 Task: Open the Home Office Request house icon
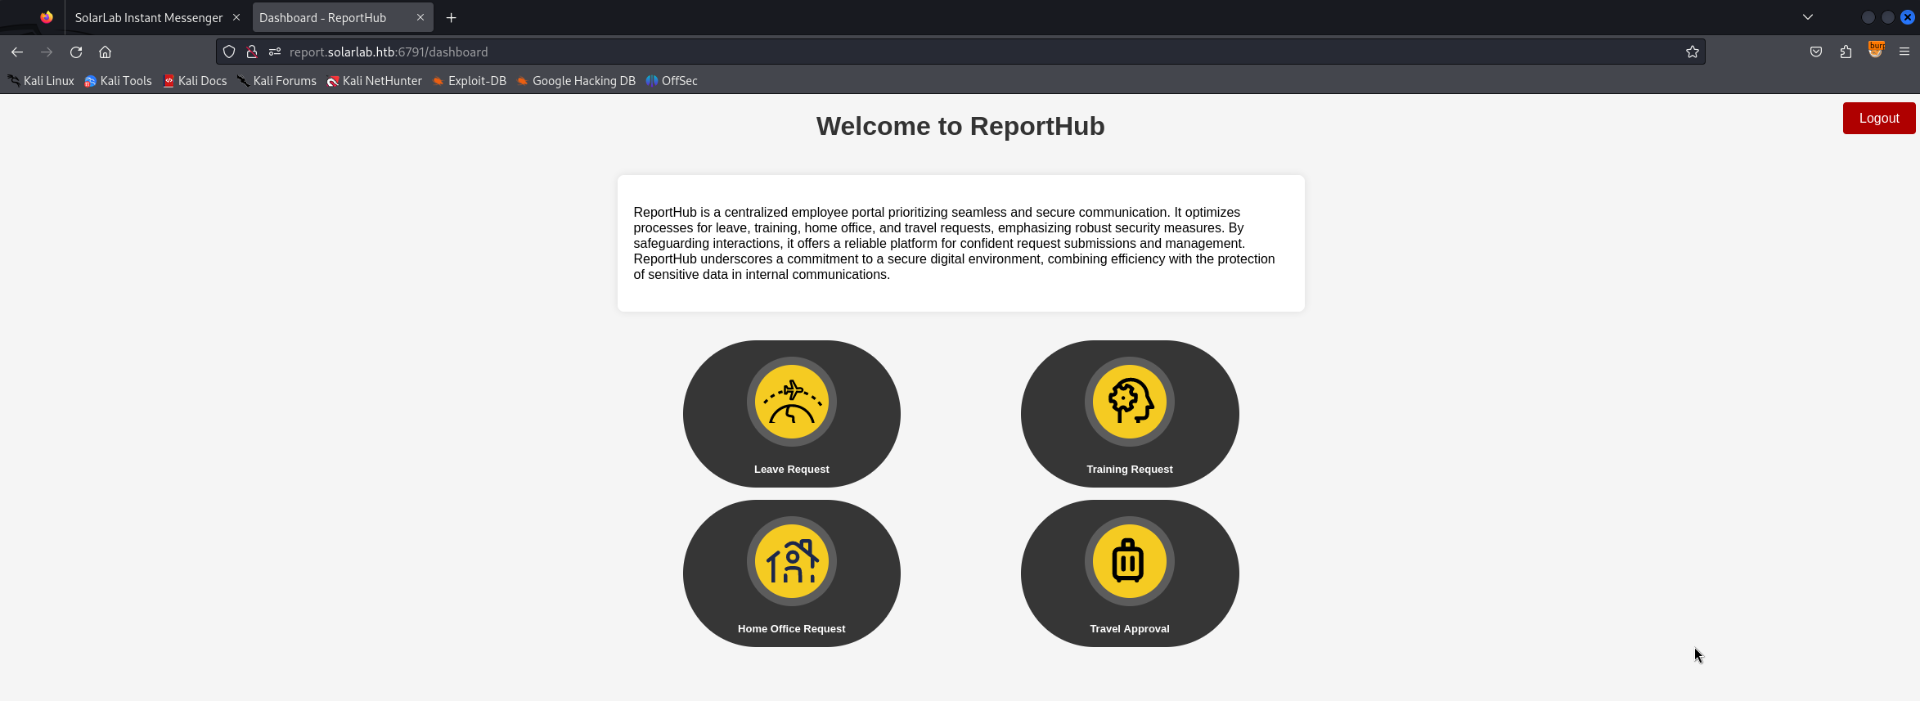click(x=791, y=561)
